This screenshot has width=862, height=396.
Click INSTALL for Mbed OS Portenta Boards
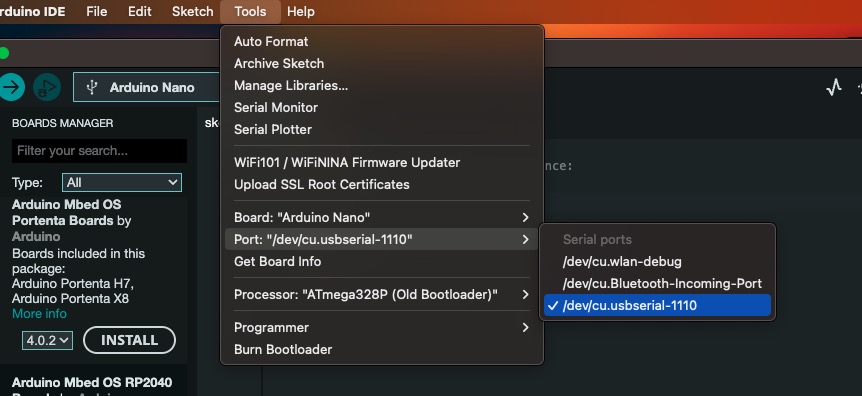(129, 340)
